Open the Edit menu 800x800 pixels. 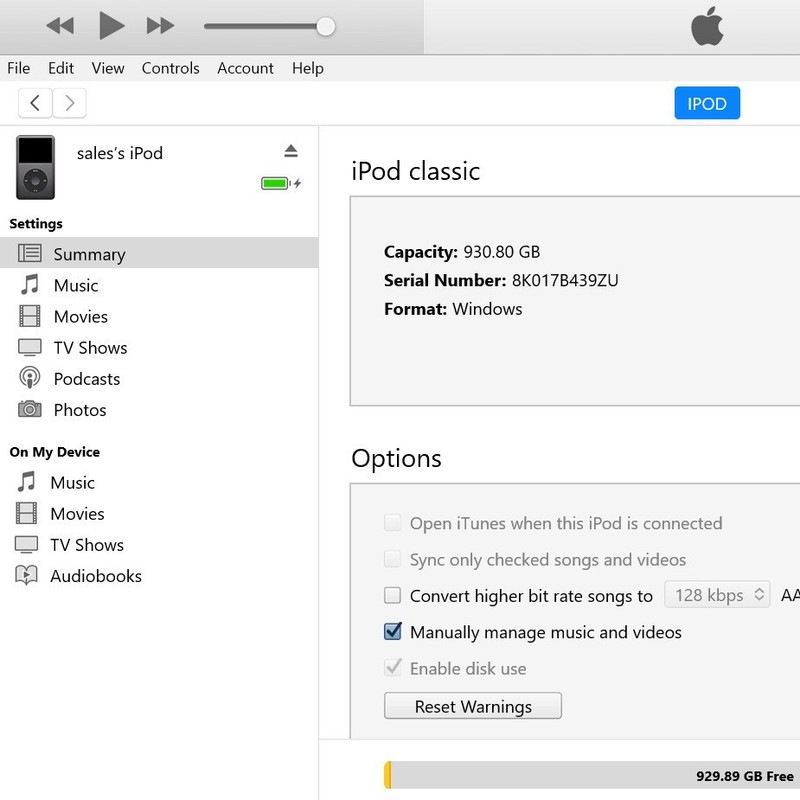point(61,68)
